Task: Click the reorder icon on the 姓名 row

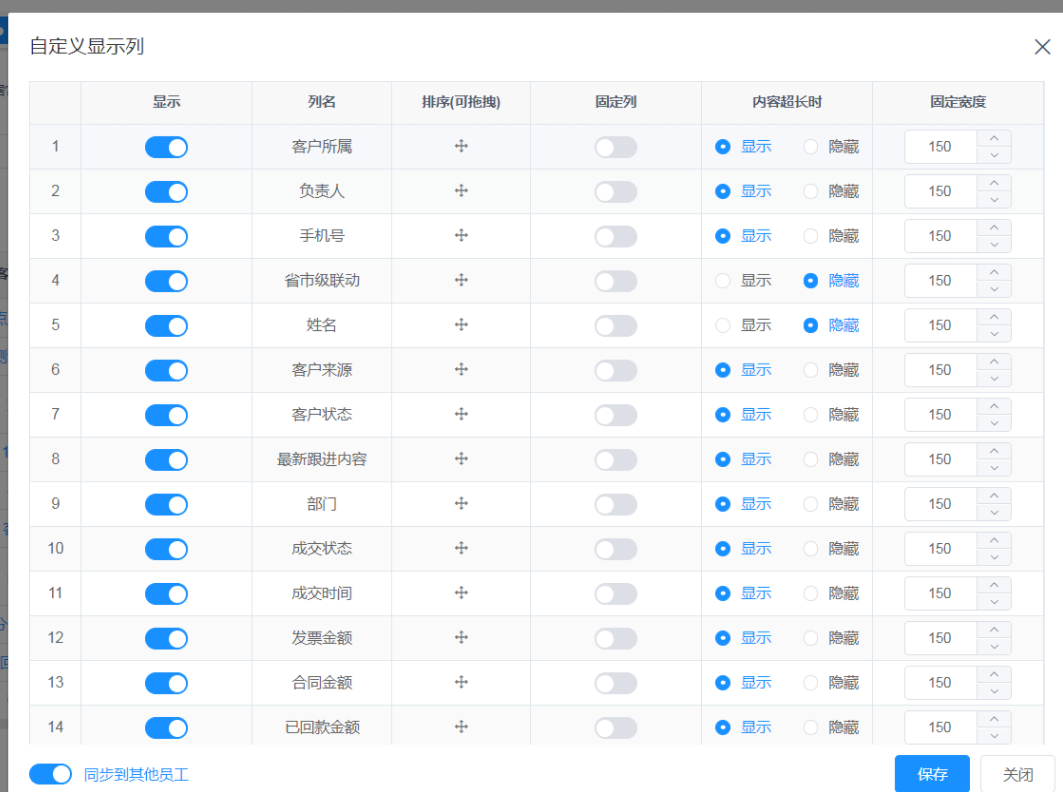Action: [x=460, y=325]
